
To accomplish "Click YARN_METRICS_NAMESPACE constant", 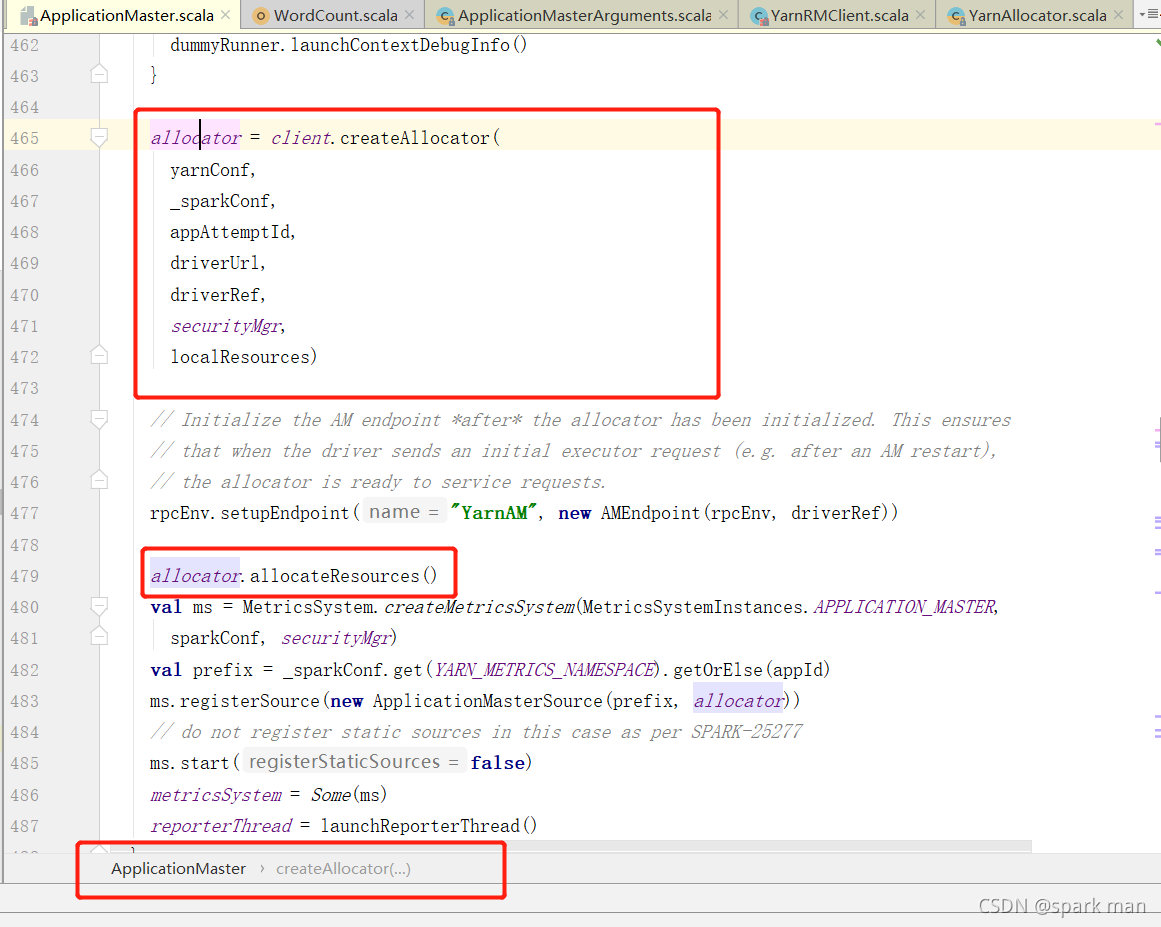I will pyautogui.click(x=544, y=670).
